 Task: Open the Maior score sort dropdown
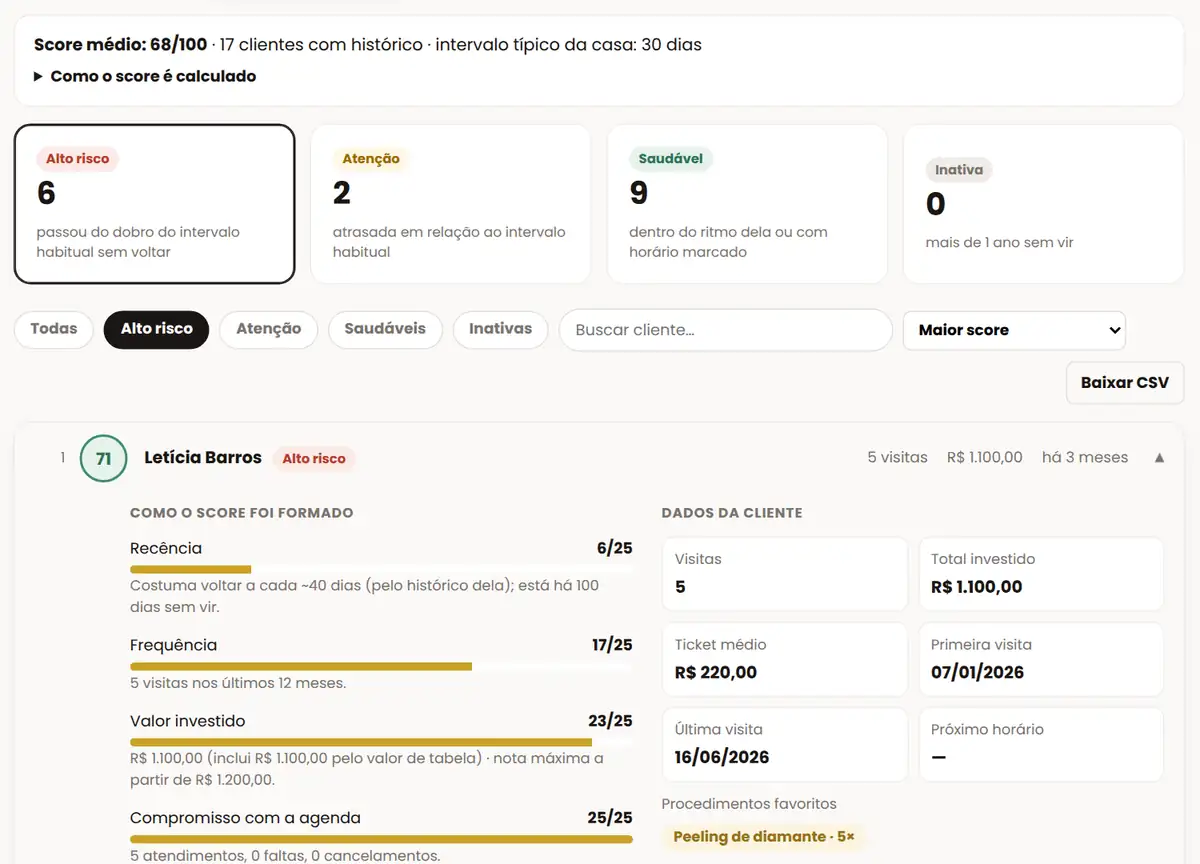pos(1014,330)
